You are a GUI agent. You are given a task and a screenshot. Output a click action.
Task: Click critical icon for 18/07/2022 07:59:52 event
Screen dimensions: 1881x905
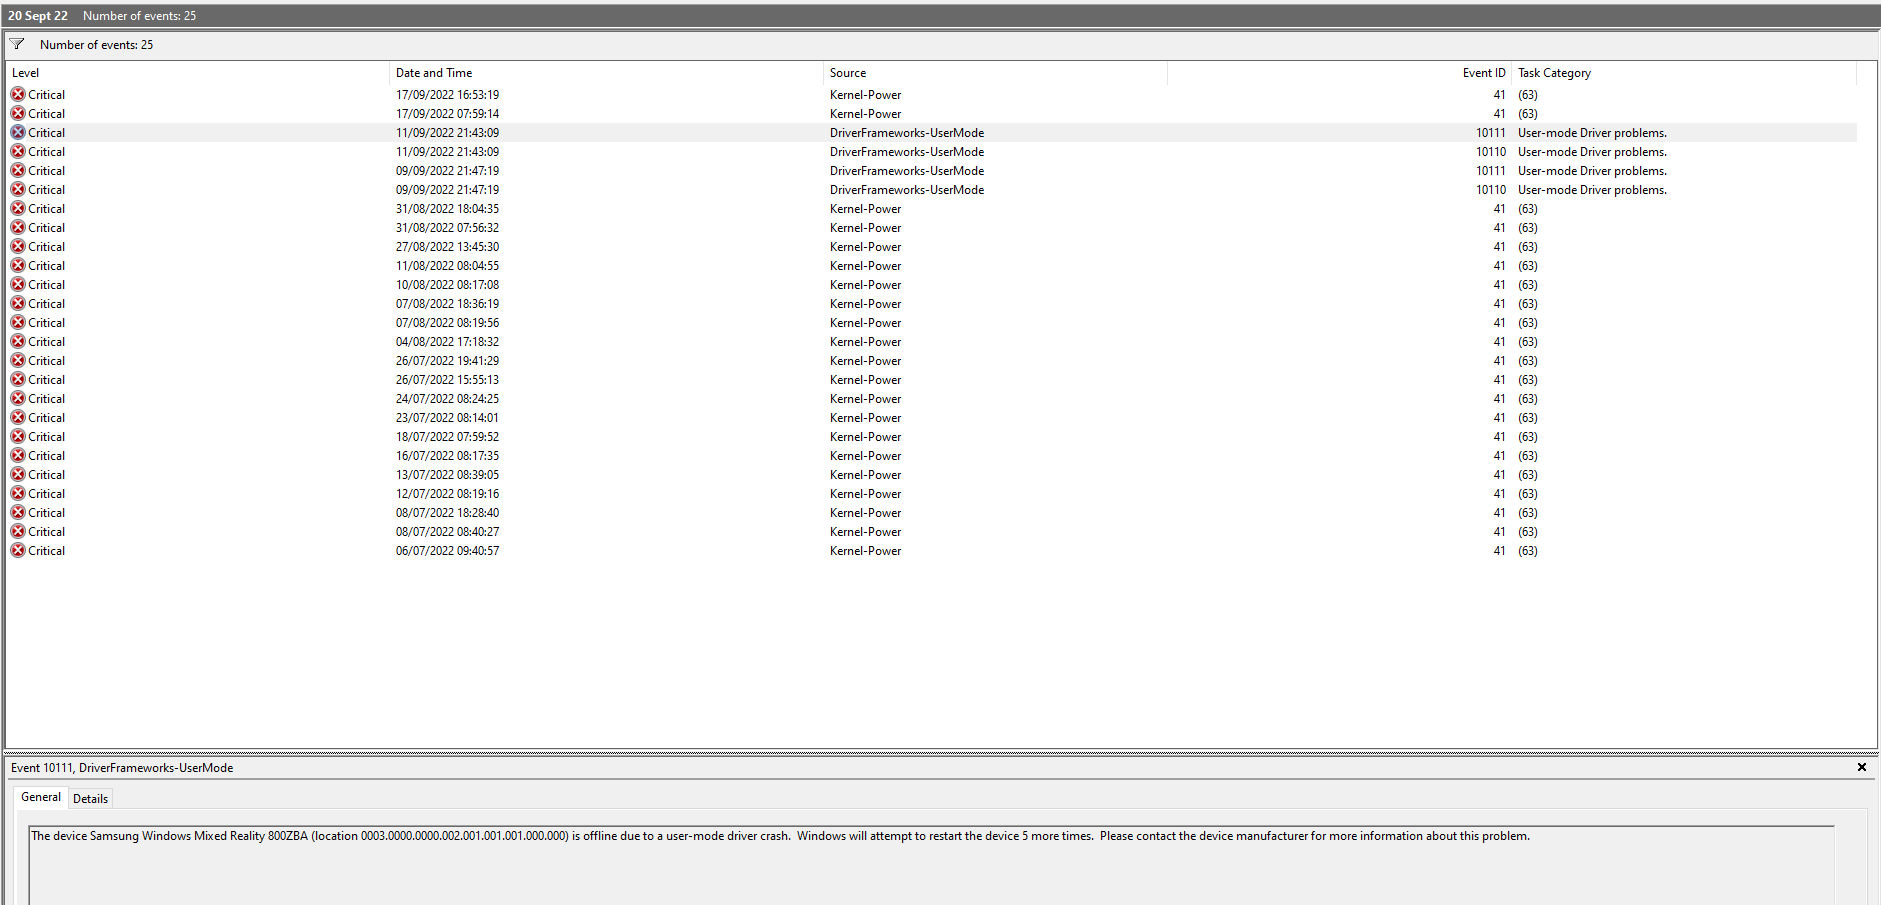point(18,436)
